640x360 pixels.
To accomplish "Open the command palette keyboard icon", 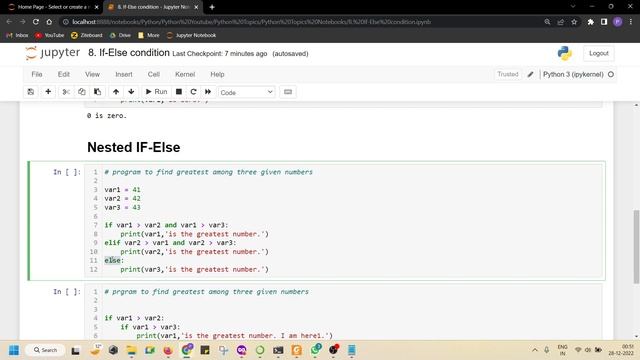I will (288, 92).
